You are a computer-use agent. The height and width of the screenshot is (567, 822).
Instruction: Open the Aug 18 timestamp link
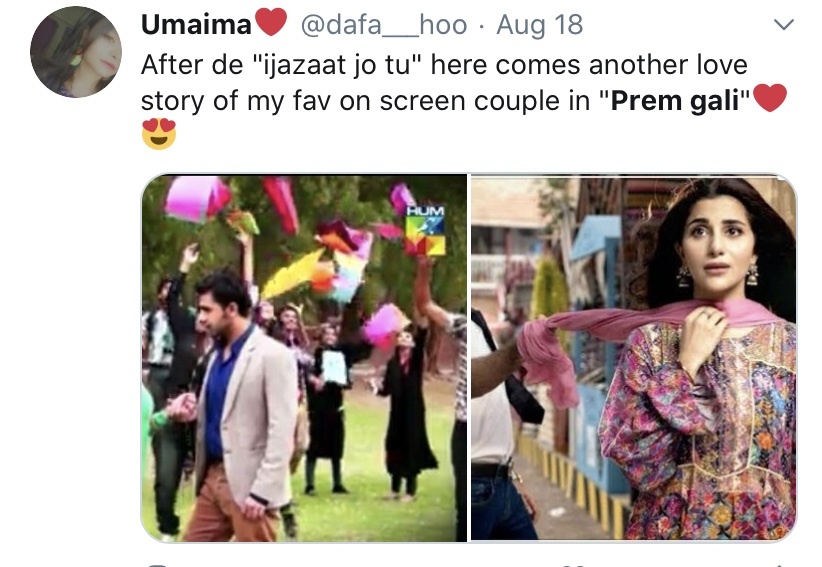click(x=539, y=25)
